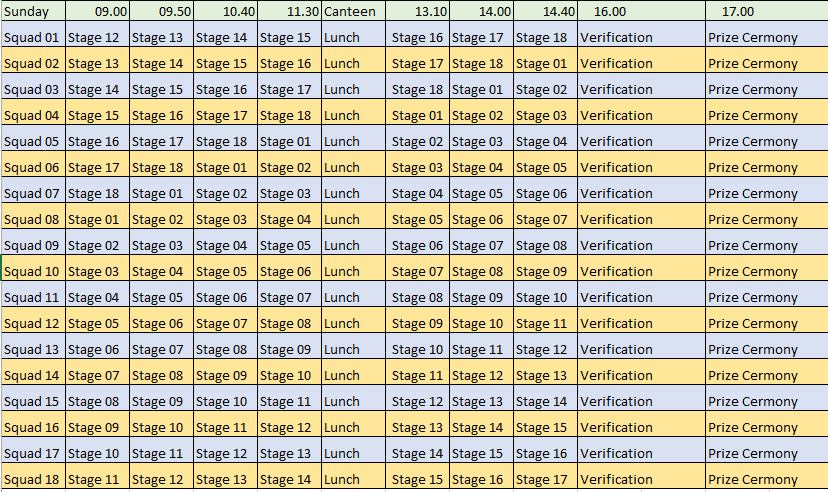Image resolution: width=828 pixels, height=492 pixels.
Task: Select the 16.00 time header cell
Action: [641, 11]
